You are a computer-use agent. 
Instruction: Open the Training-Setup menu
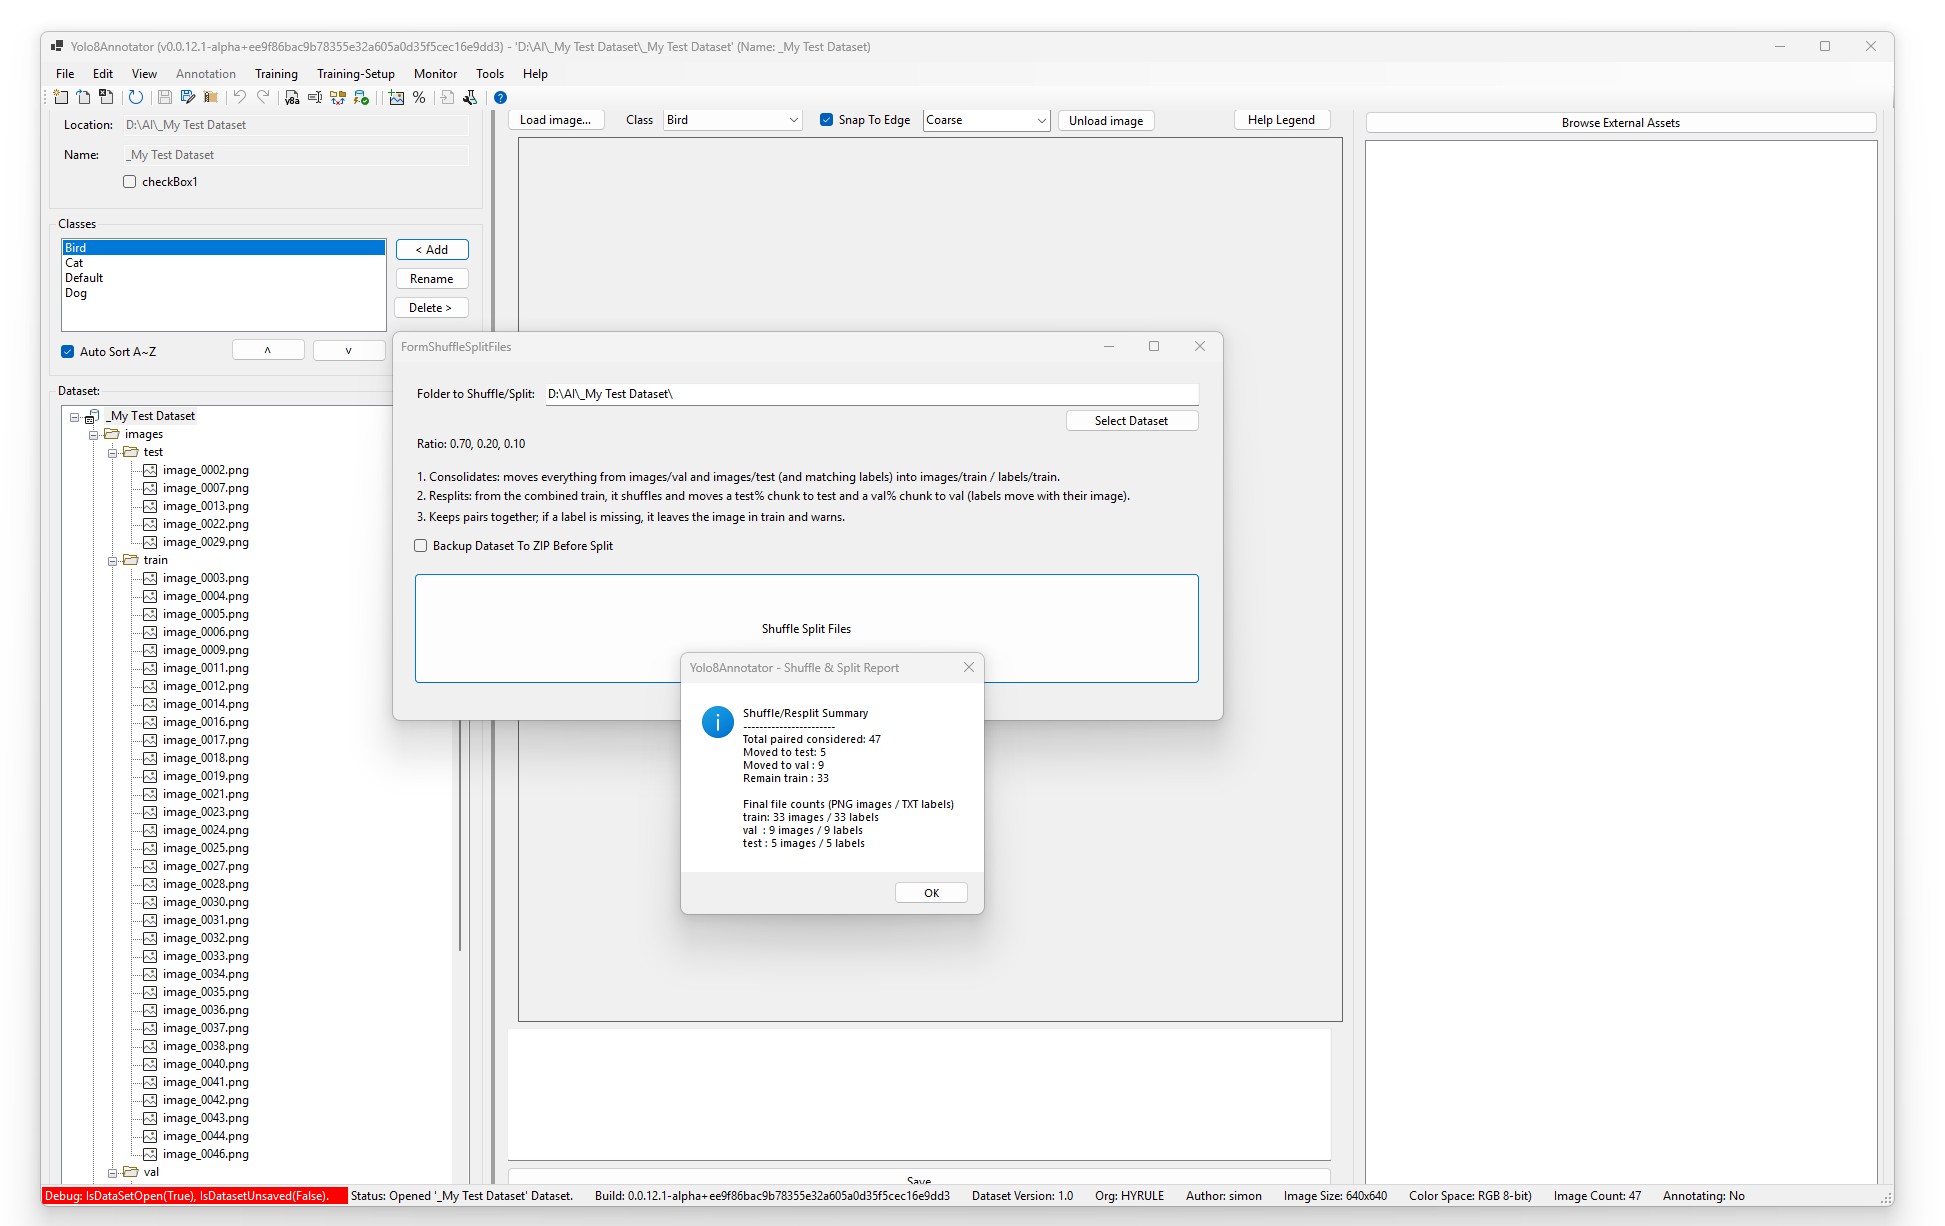point(355,74)
